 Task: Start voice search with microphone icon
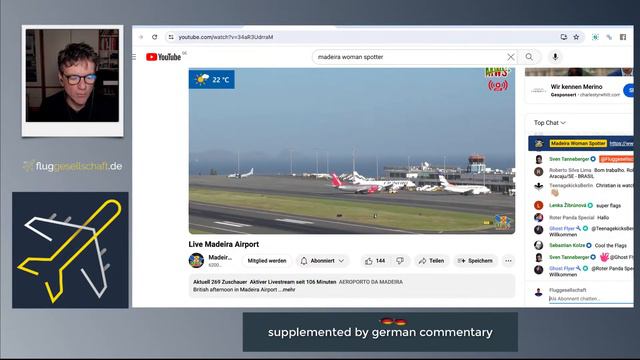pyautogui.click(x=555, y=57)
